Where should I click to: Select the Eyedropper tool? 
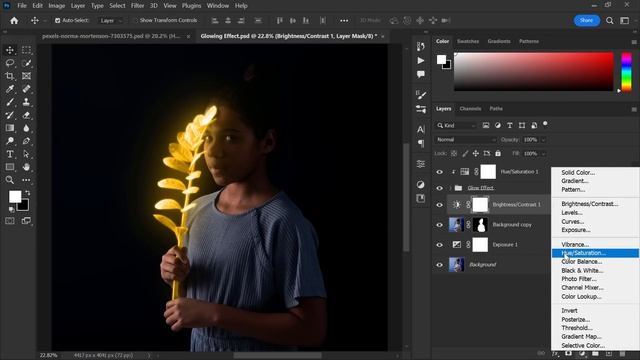click(x=10, y=89)
